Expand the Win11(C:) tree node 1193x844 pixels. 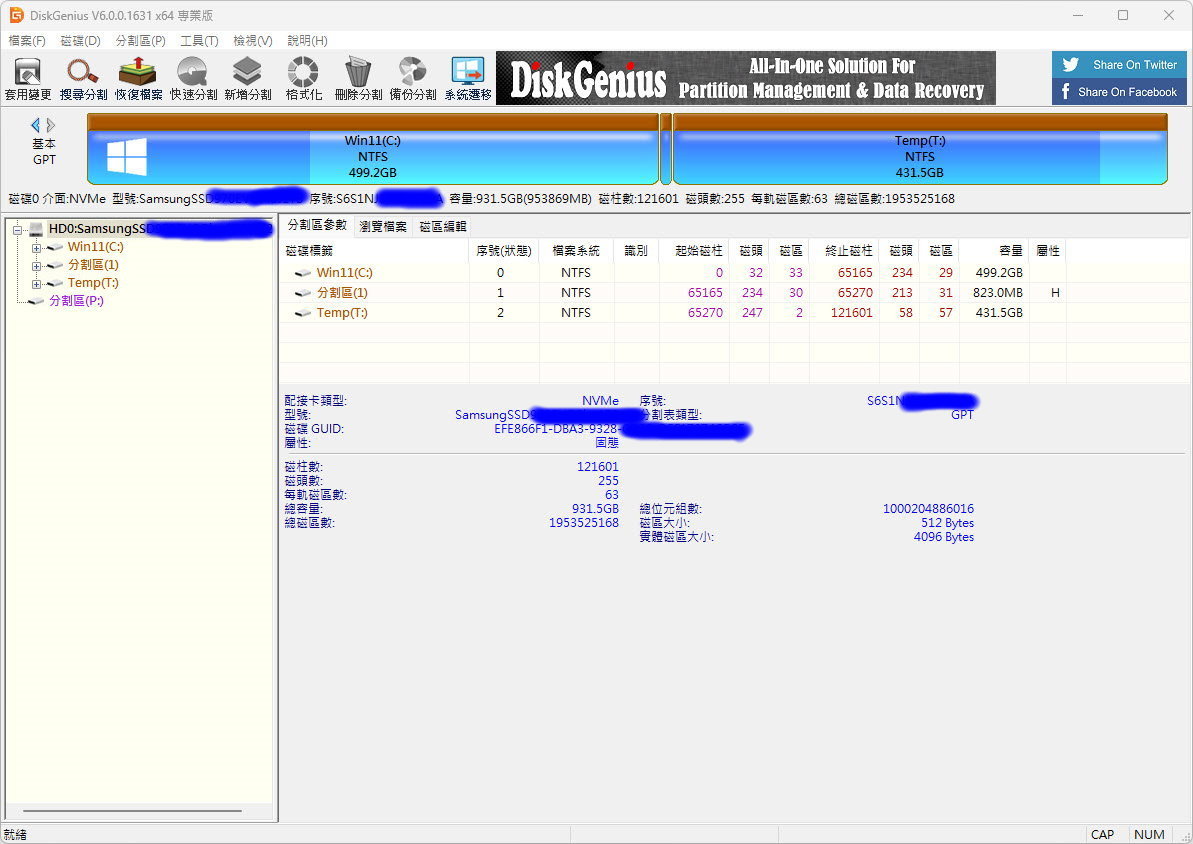pos(36,247)
